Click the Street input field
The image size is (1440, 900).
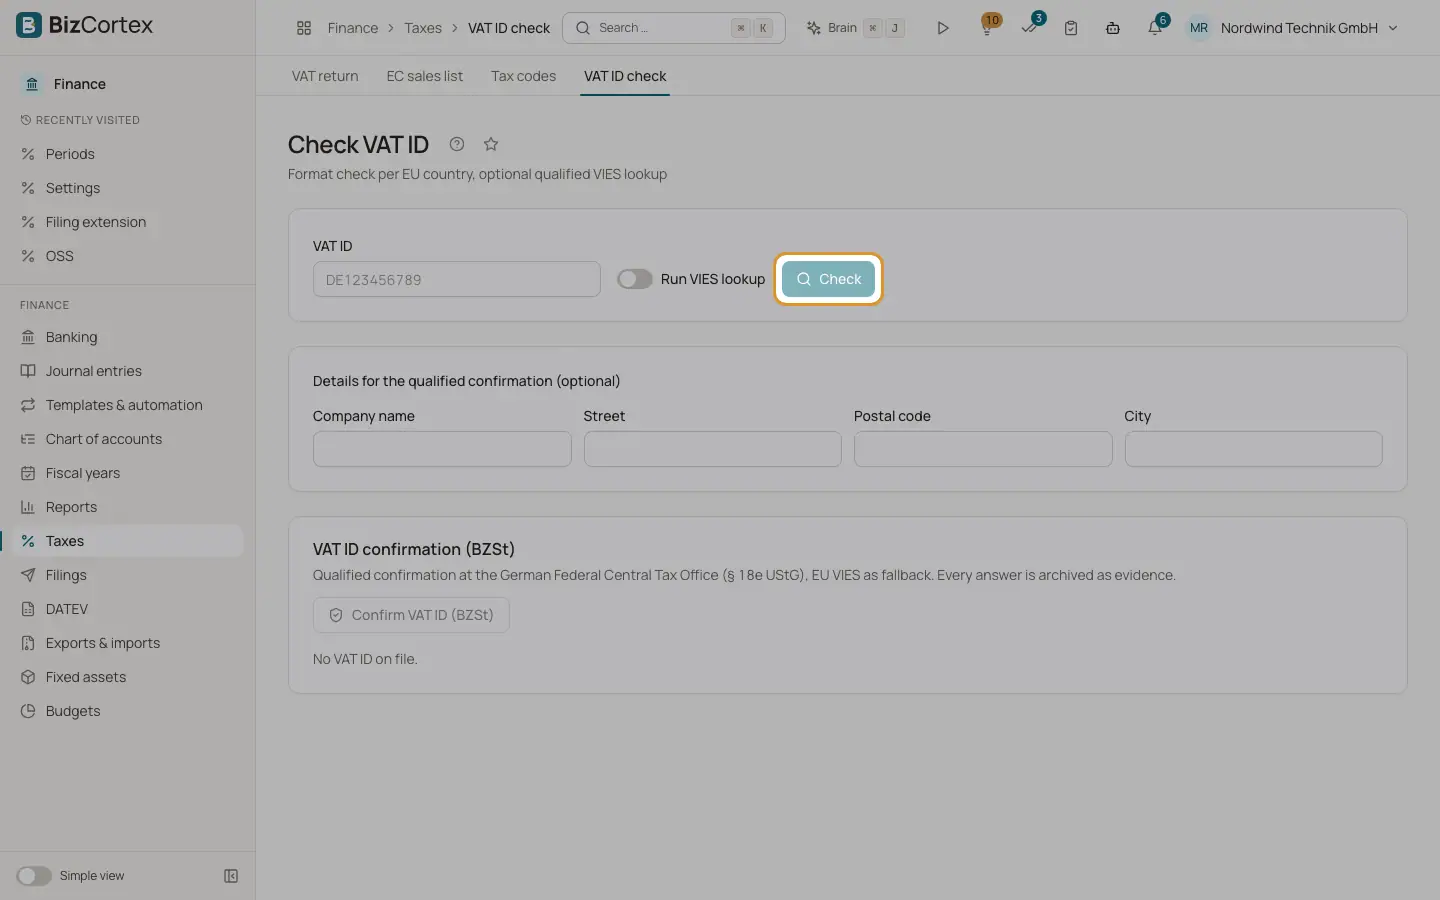click(713, 449)
